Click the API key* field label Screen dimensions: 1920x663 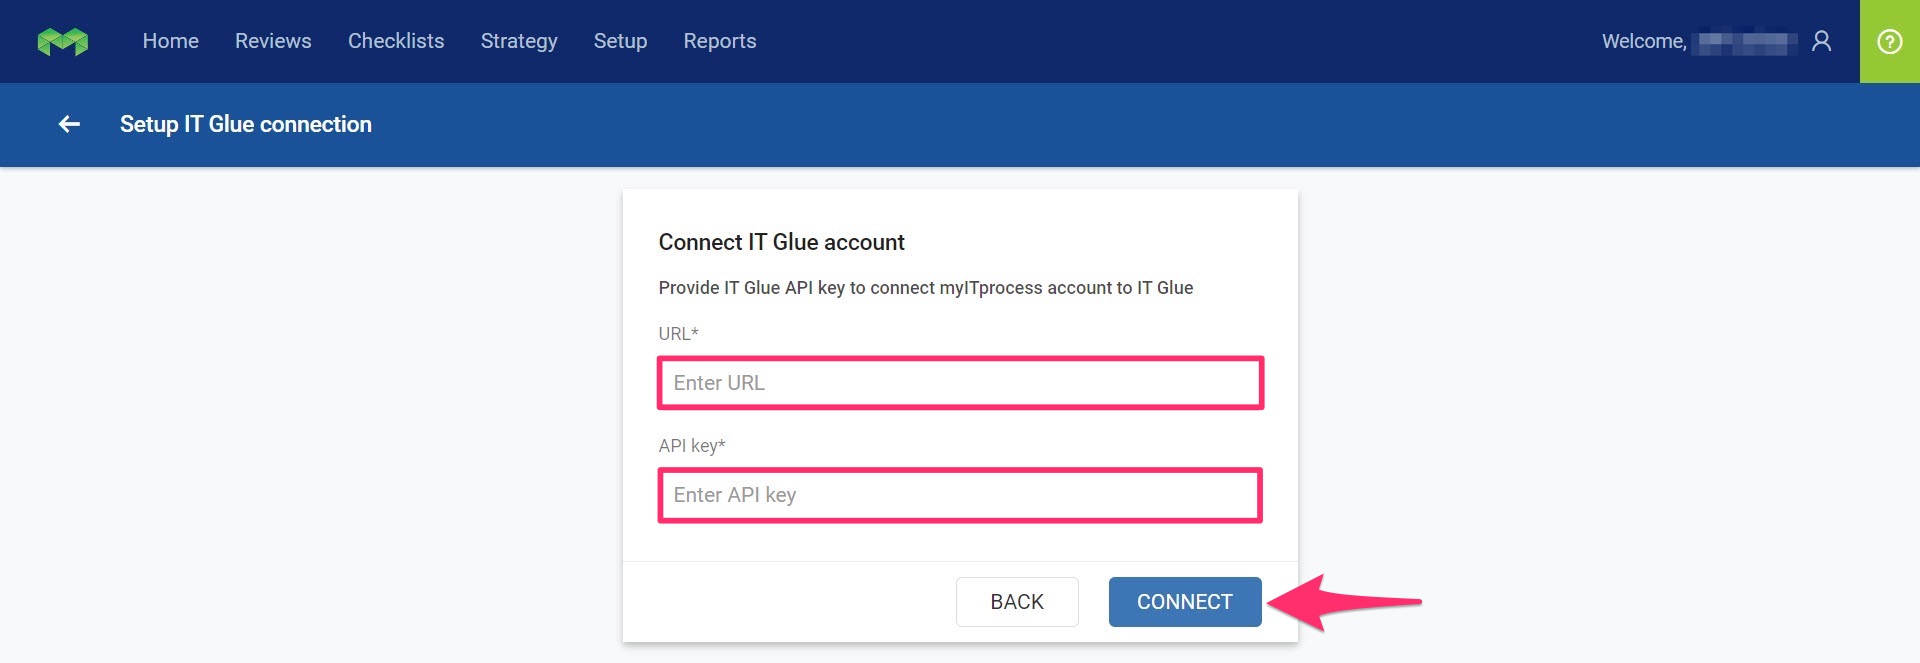691,446
